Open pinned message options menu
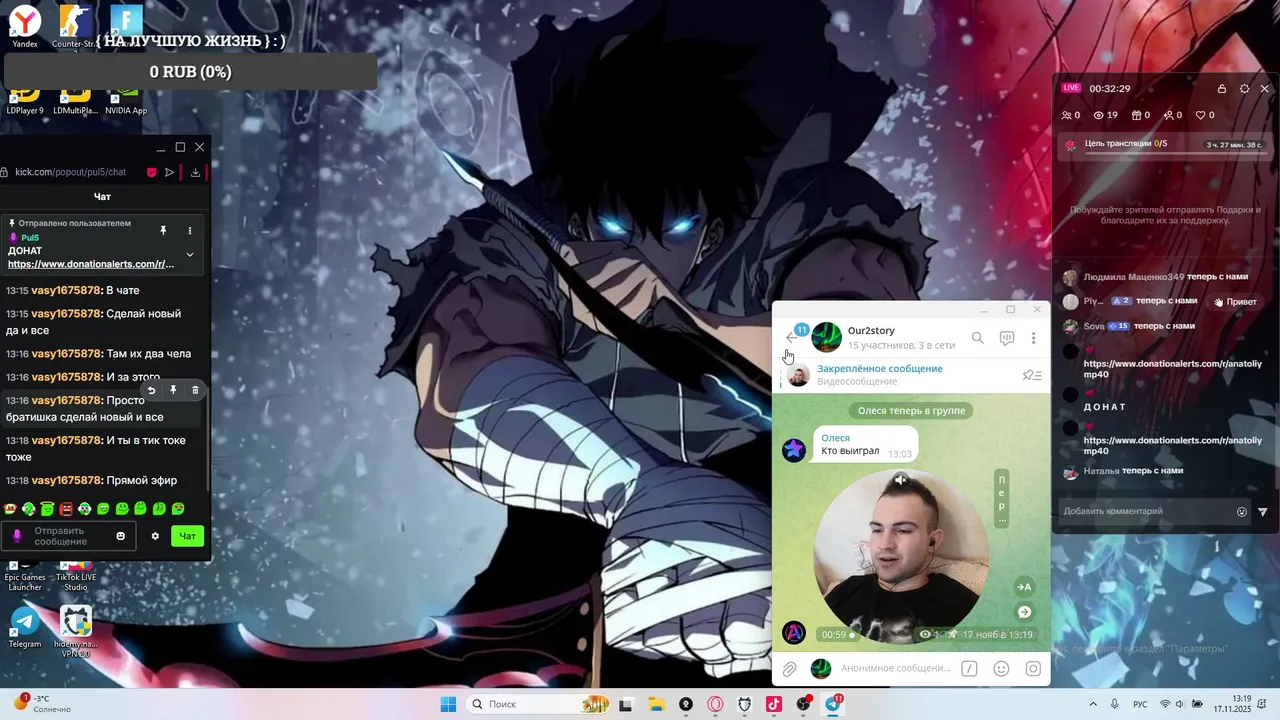Viewport: 1280px width, 720px height. 190,230
